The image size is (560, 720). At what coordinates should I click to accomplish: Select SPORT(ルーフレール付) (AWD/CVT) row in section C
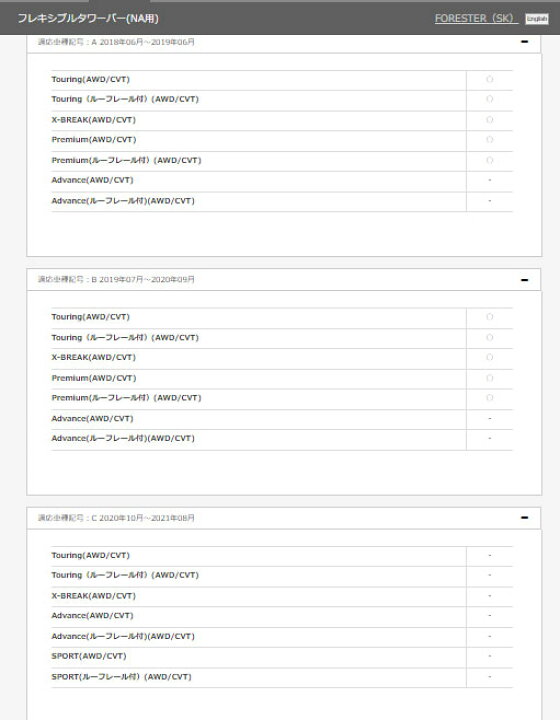click(x=282, y=677)
